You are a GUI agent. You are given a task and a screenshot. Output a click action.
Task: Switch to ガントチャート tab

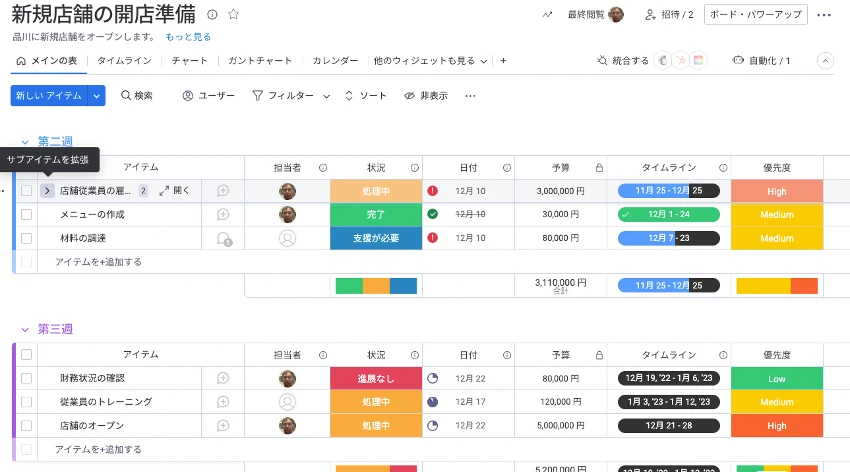(x=260, y=61)
